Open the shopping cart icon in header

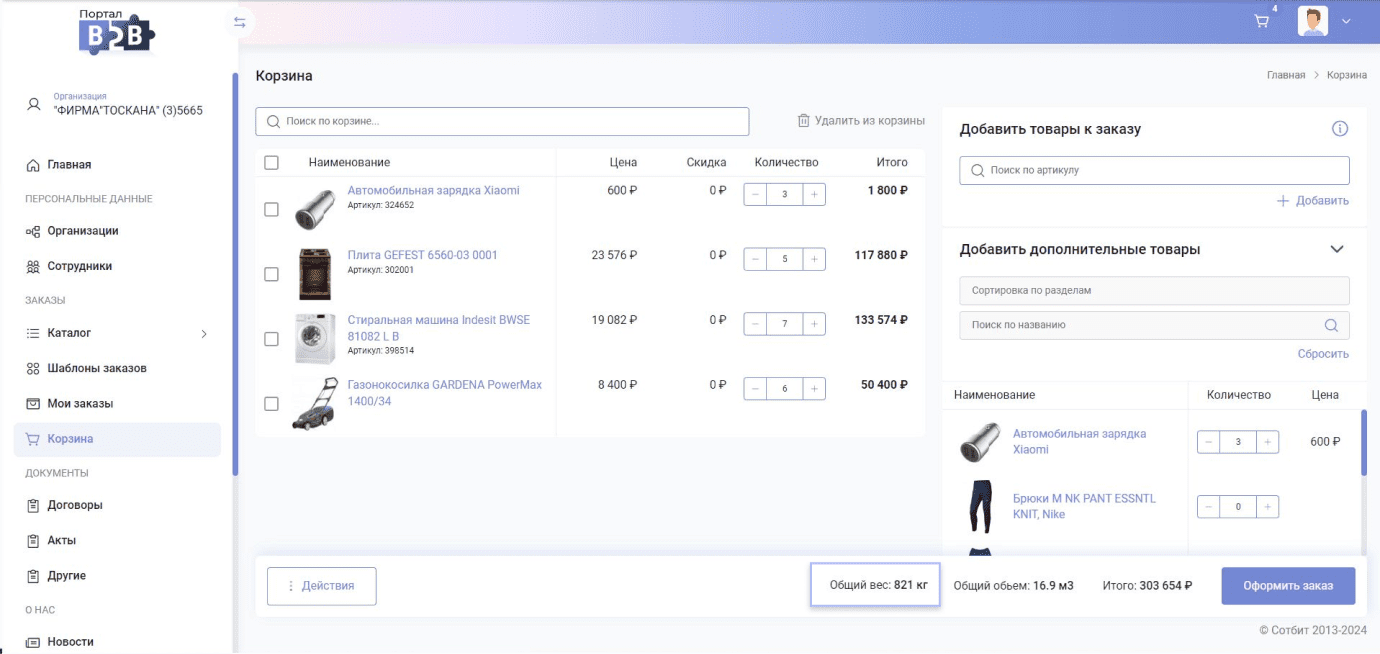click(x=1262, y=21)
